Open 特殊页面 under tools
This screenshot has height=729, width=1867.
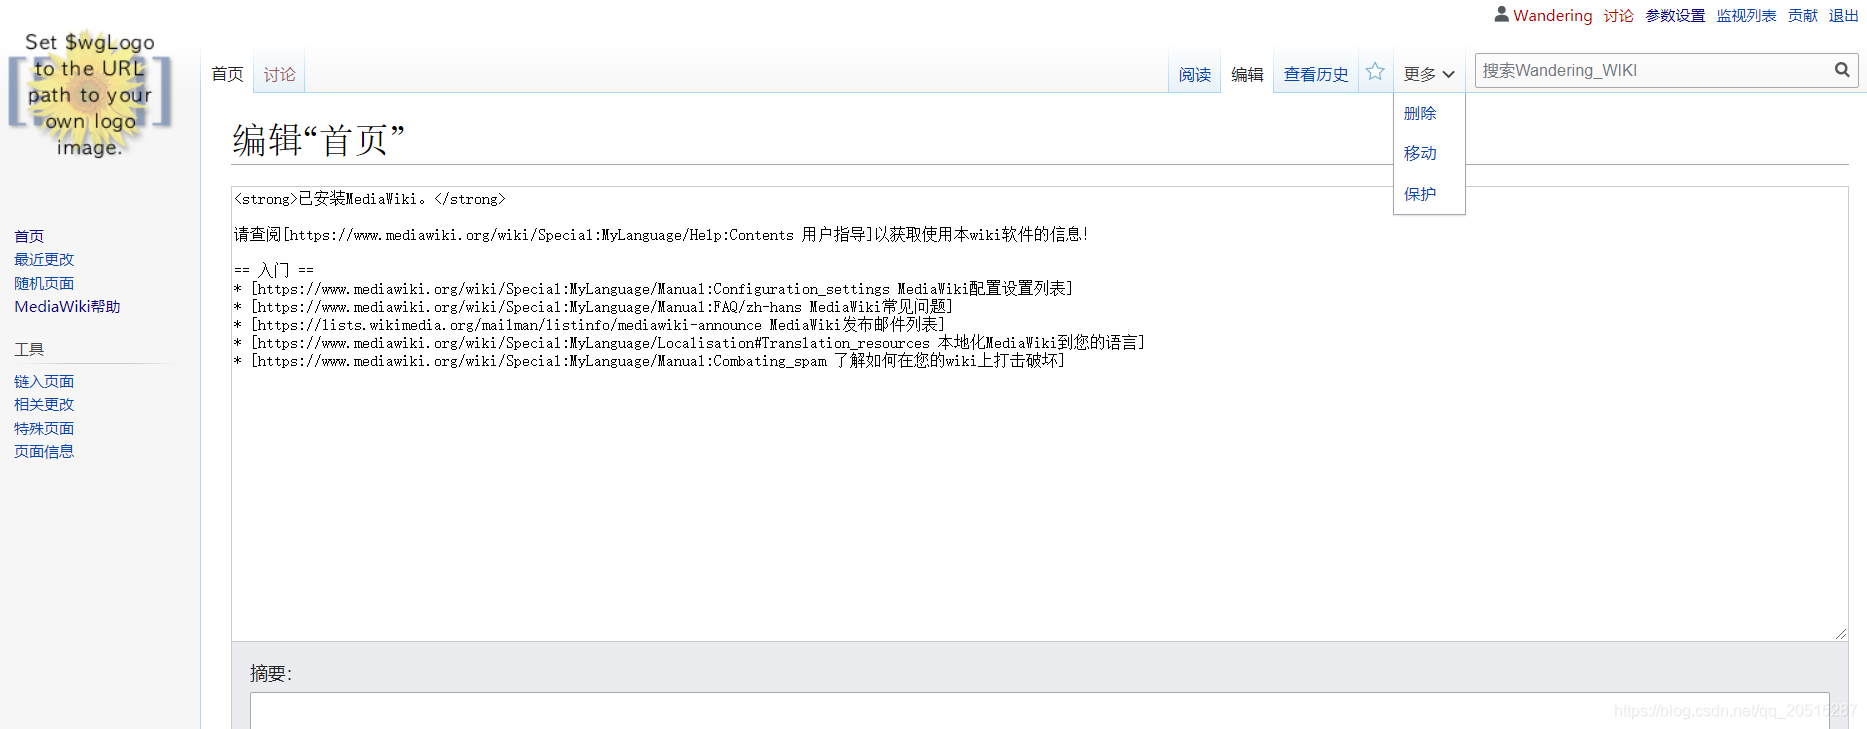(x=44, y=428)
